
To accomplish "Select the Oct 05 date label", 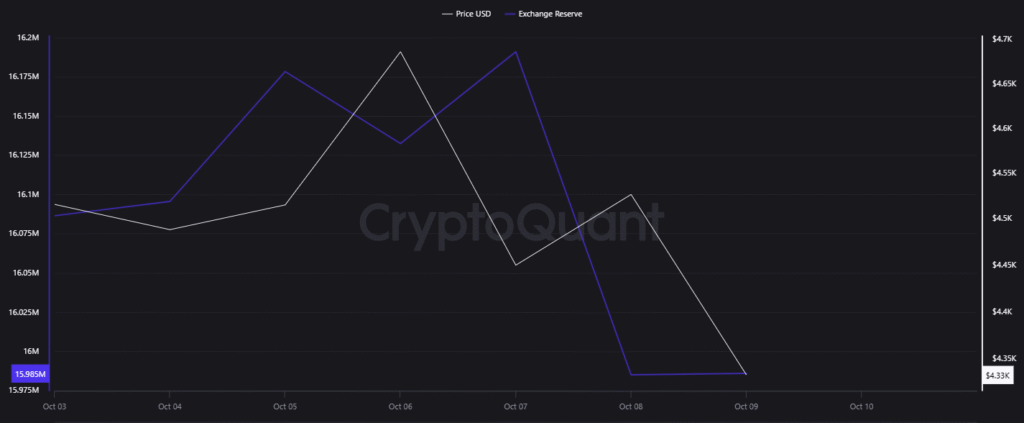I will [285, 407].
